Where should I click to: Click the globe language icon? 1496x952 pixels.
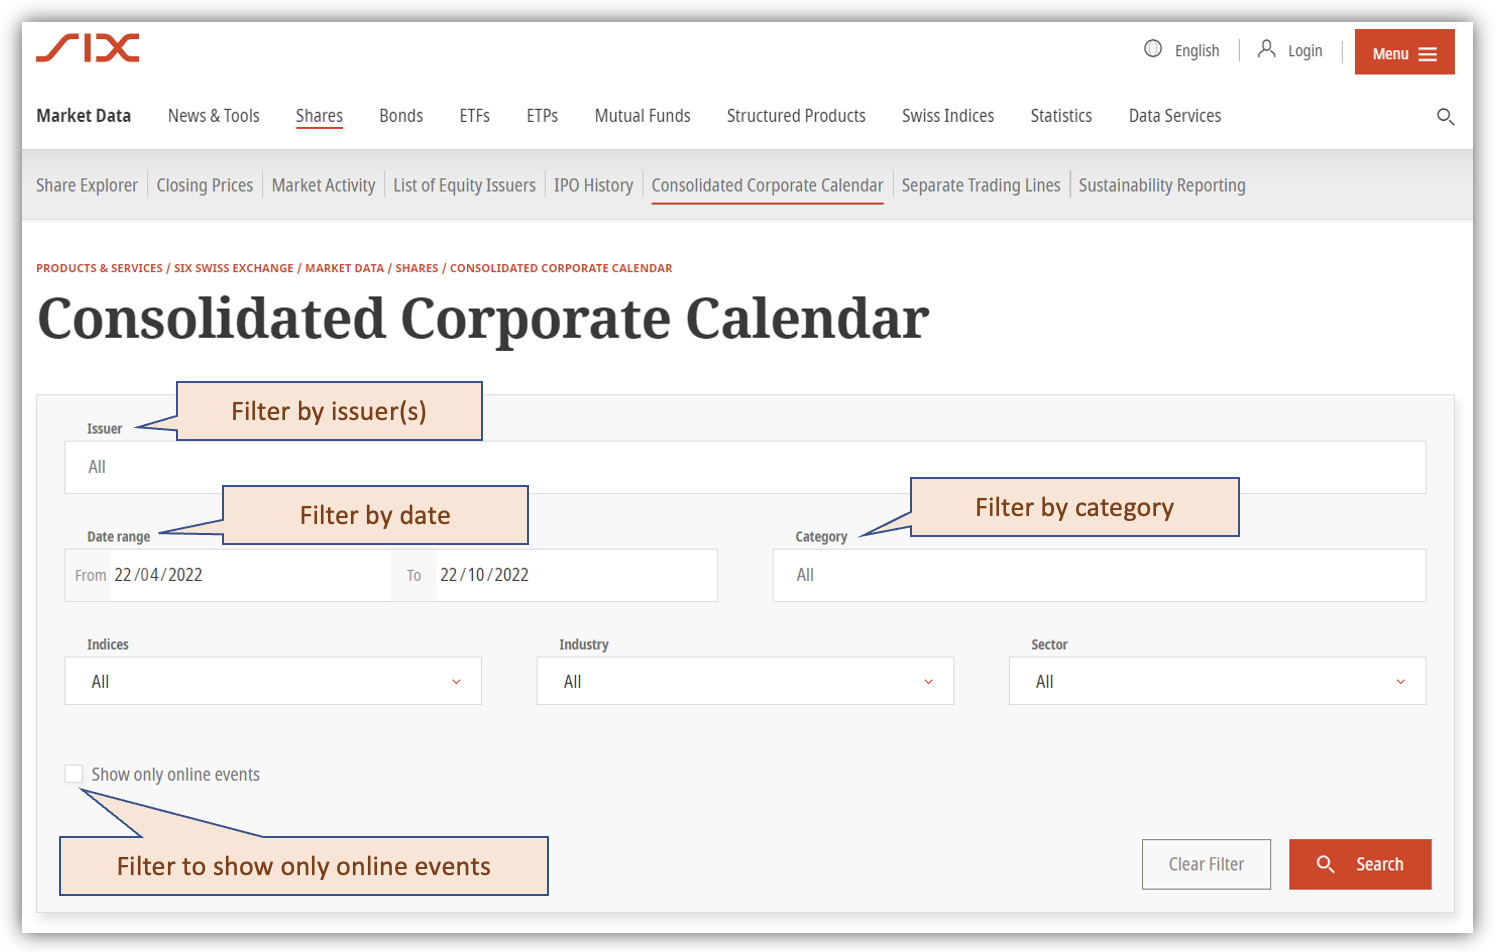click(1153, 48)
